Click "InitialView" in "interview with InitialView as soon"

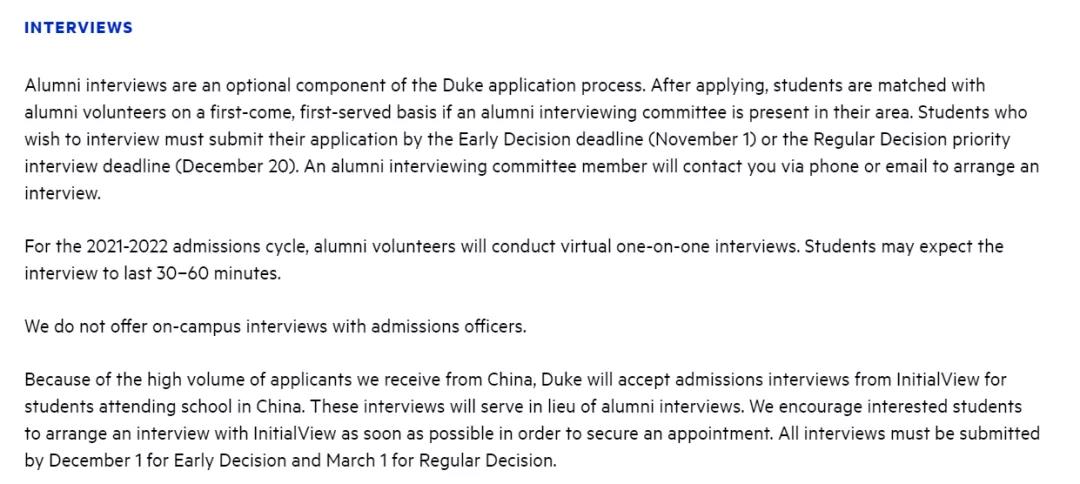click(x=299, y=434)
